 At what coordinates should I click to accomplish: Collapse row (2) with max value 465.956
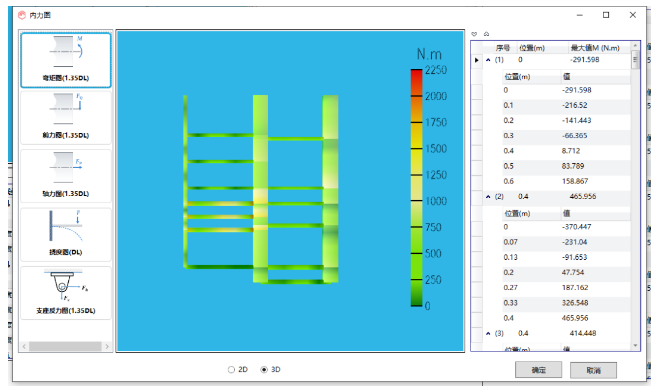(488, 197)
